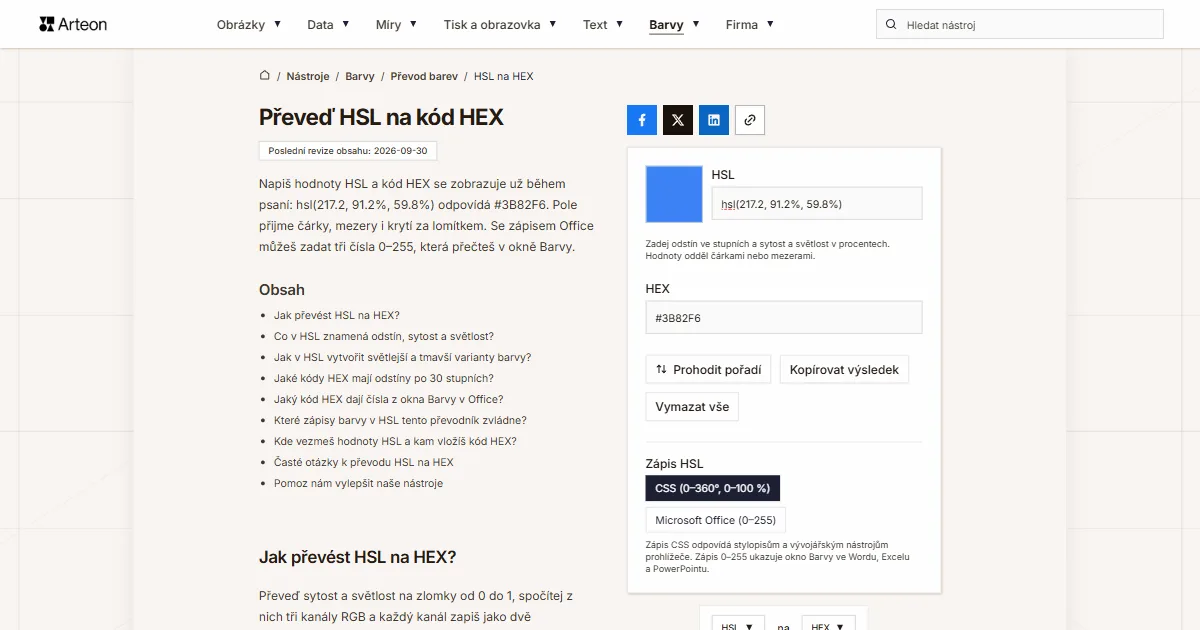
Task: Open Barvy breadcrumb link
Action: 360,76
